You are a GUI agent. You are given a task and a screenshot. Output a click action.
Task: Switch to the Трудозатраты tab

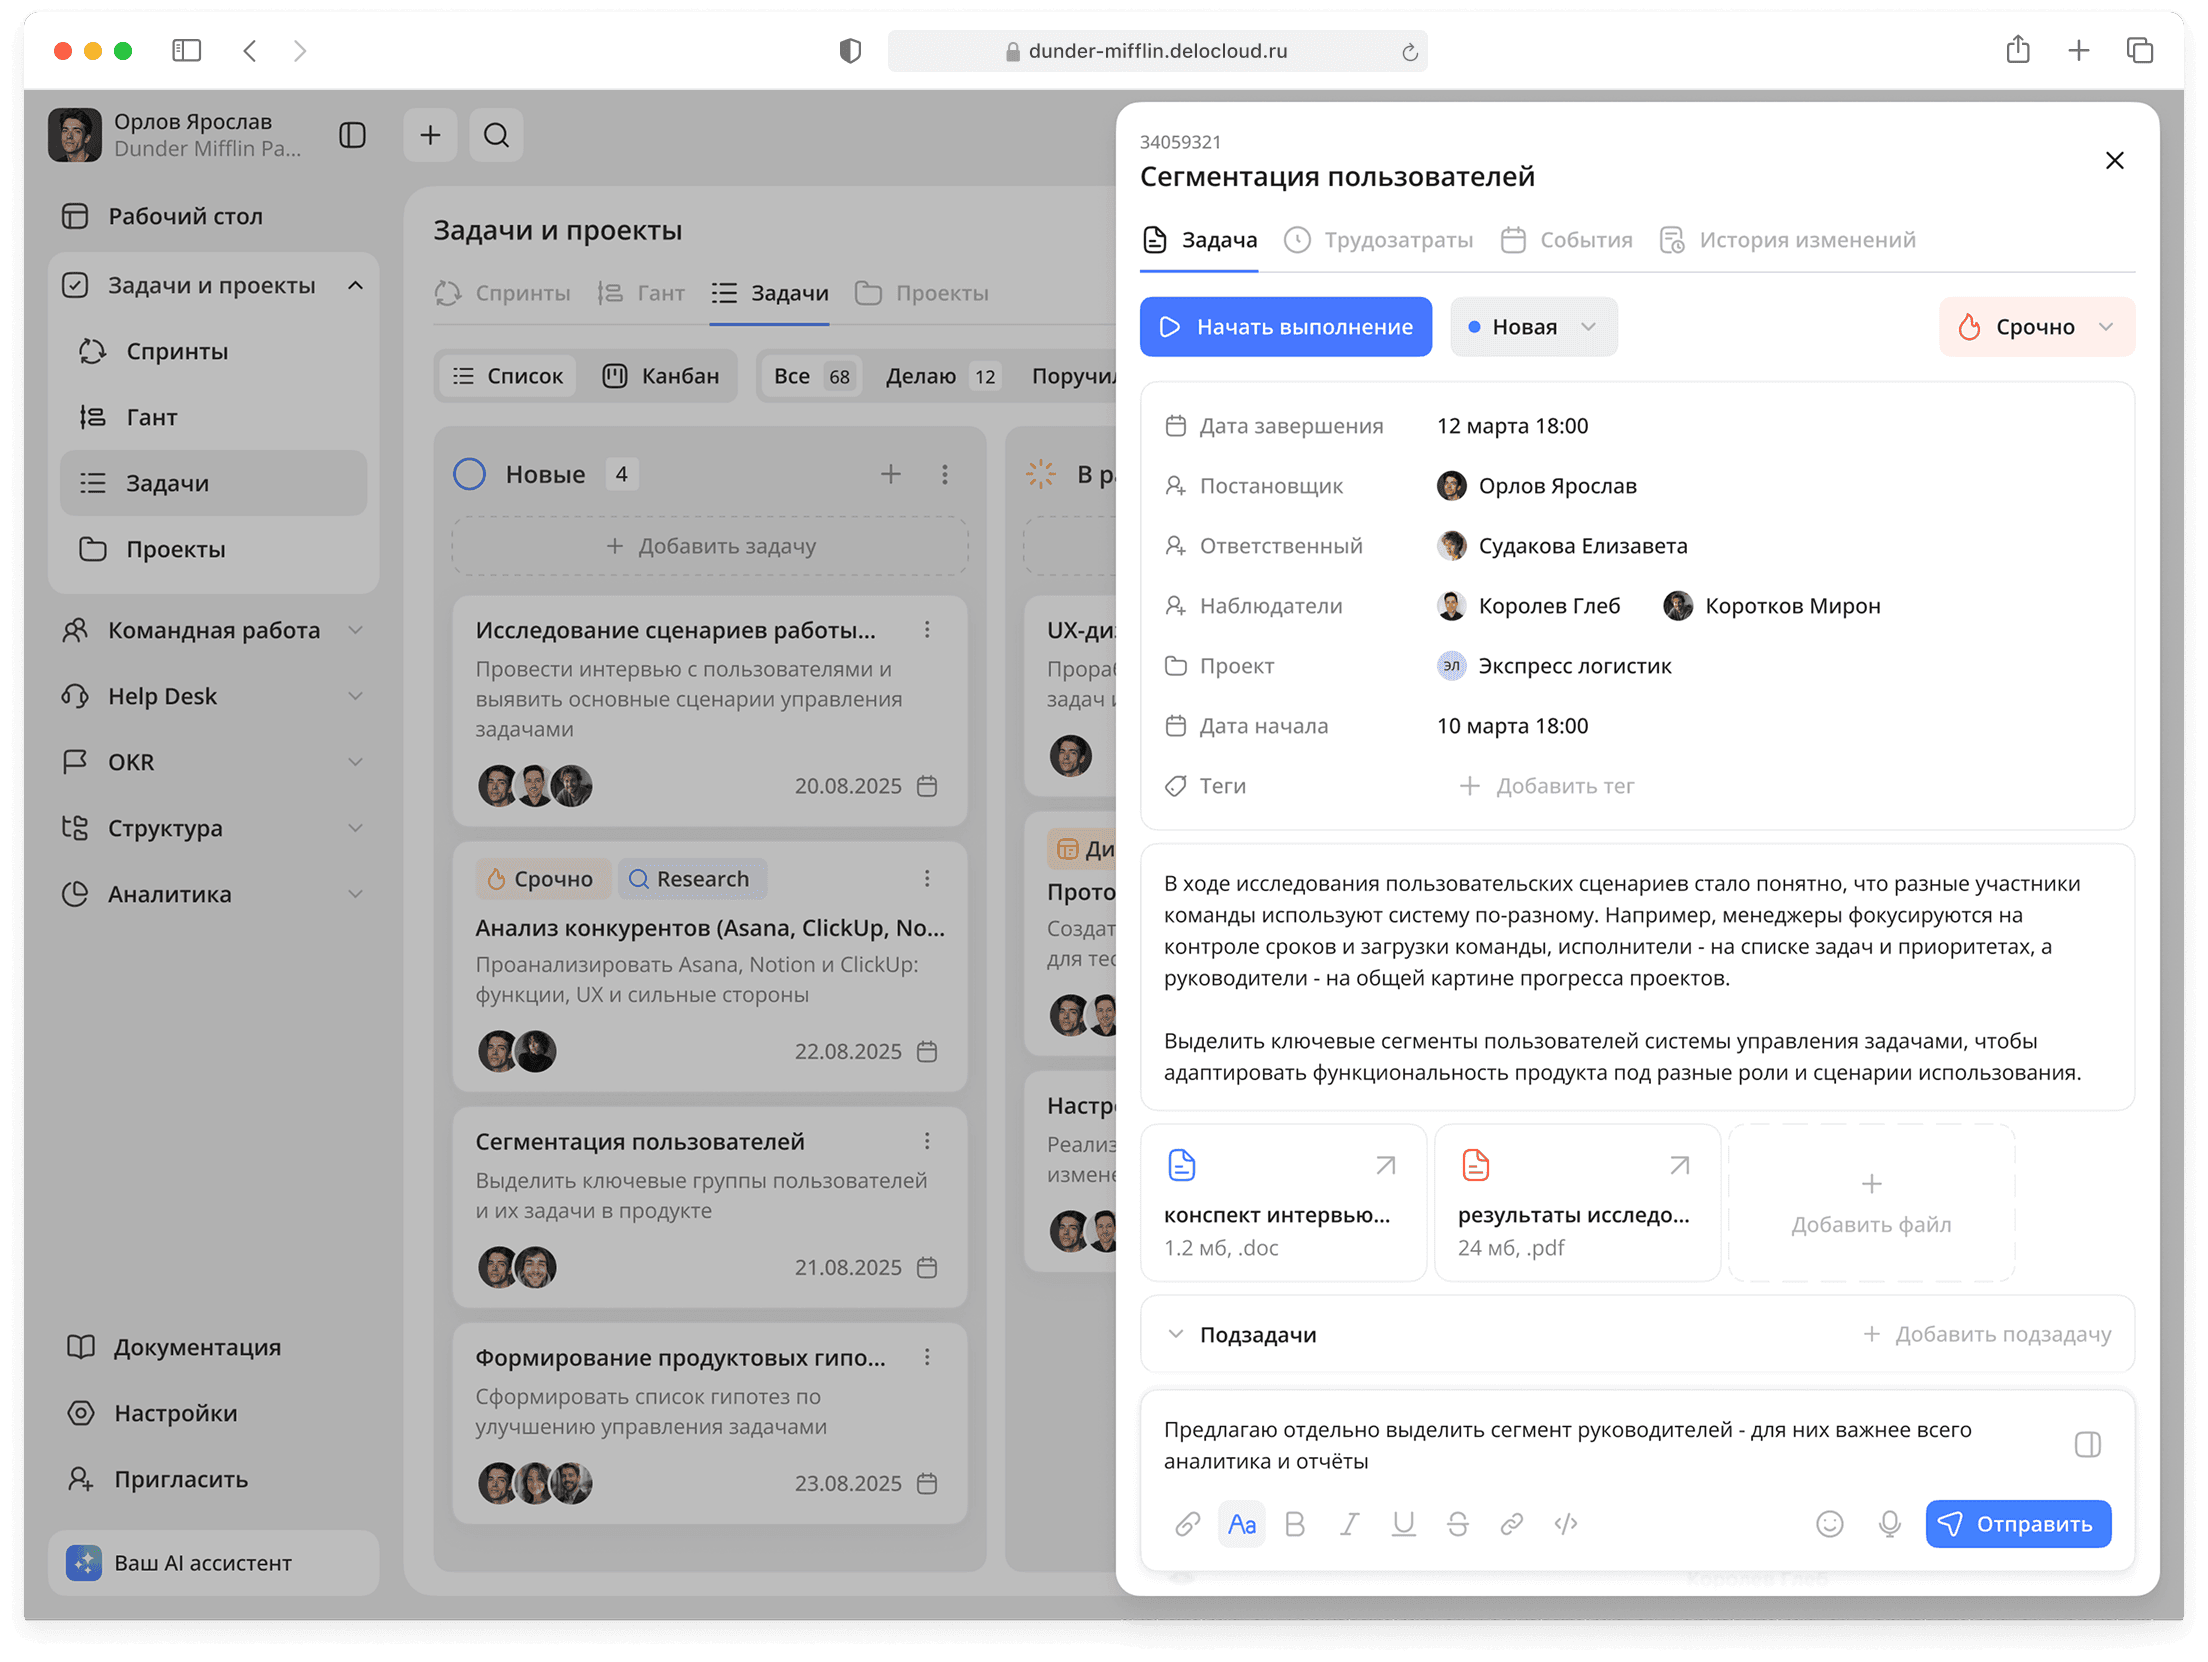pyautogui.click(x=1398, y=239)
